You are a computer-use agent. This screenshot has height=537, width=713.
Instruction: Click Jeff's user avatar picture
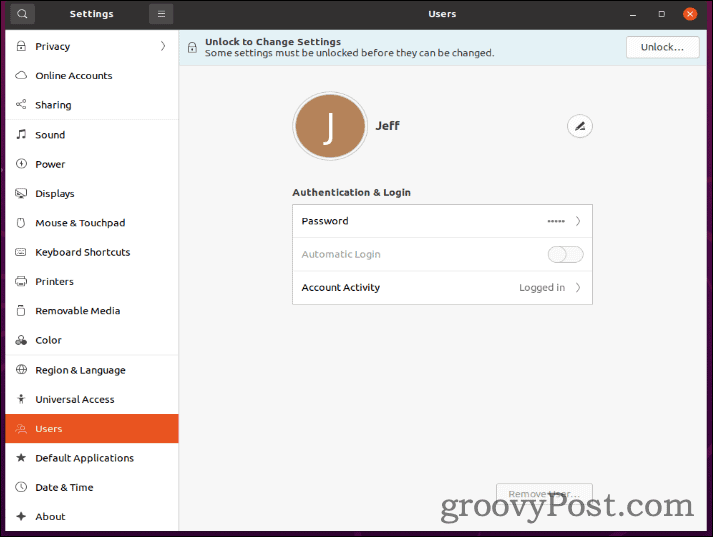click(x=330, y=127)
